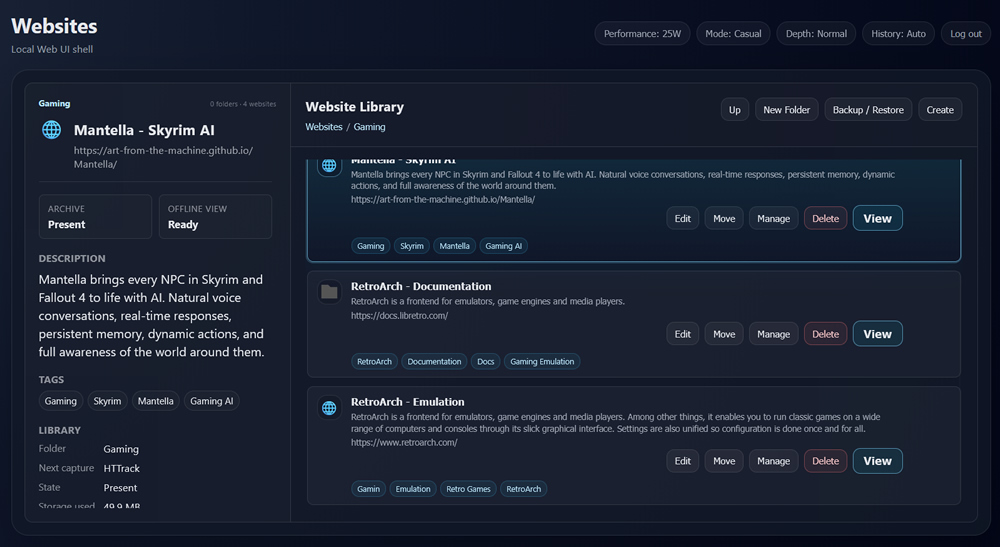
Task: Open the sidebar Mantella URL link
Action: pos(163,157)
